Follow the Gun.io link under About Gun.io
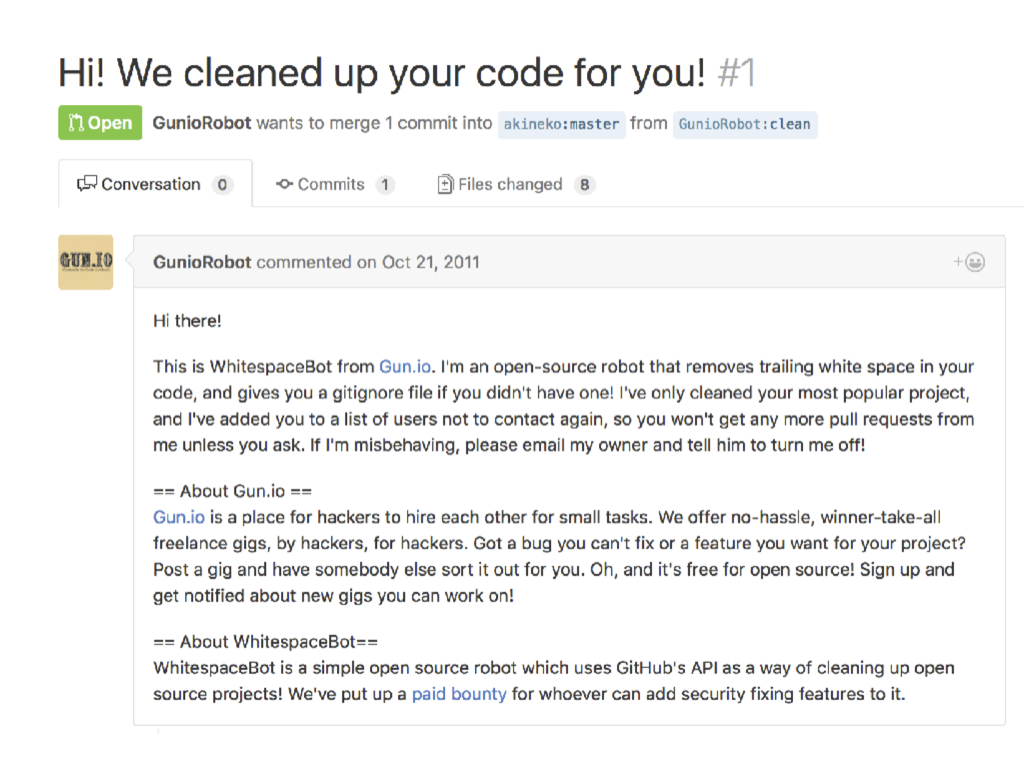 [x=179, y=517]
